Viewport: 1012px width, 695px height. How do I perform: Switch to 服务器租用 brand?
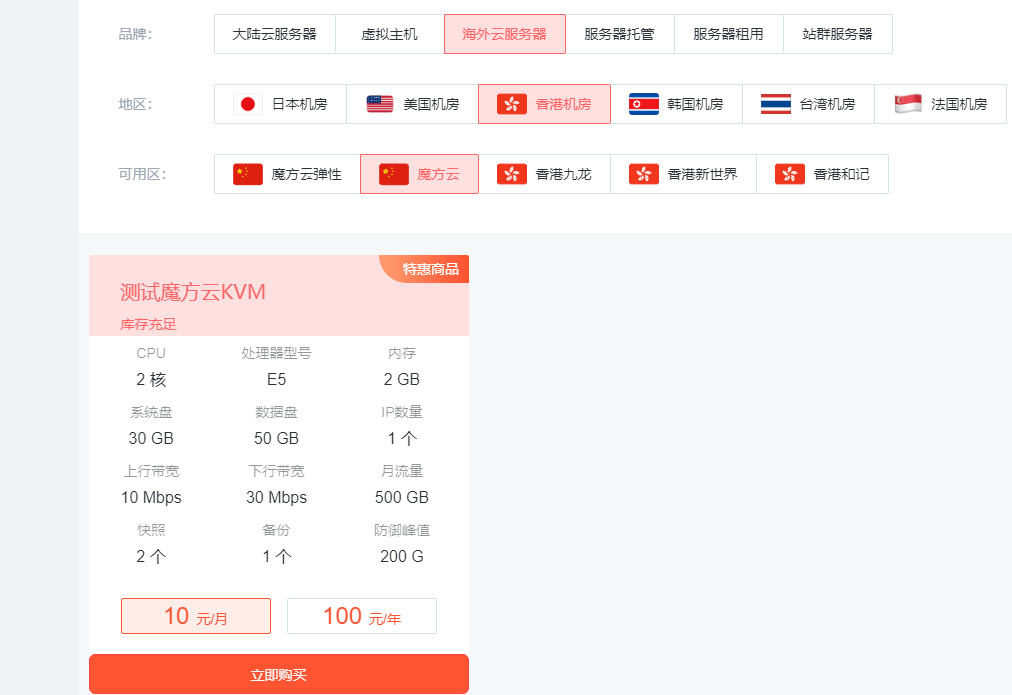[x=729, y=34]
